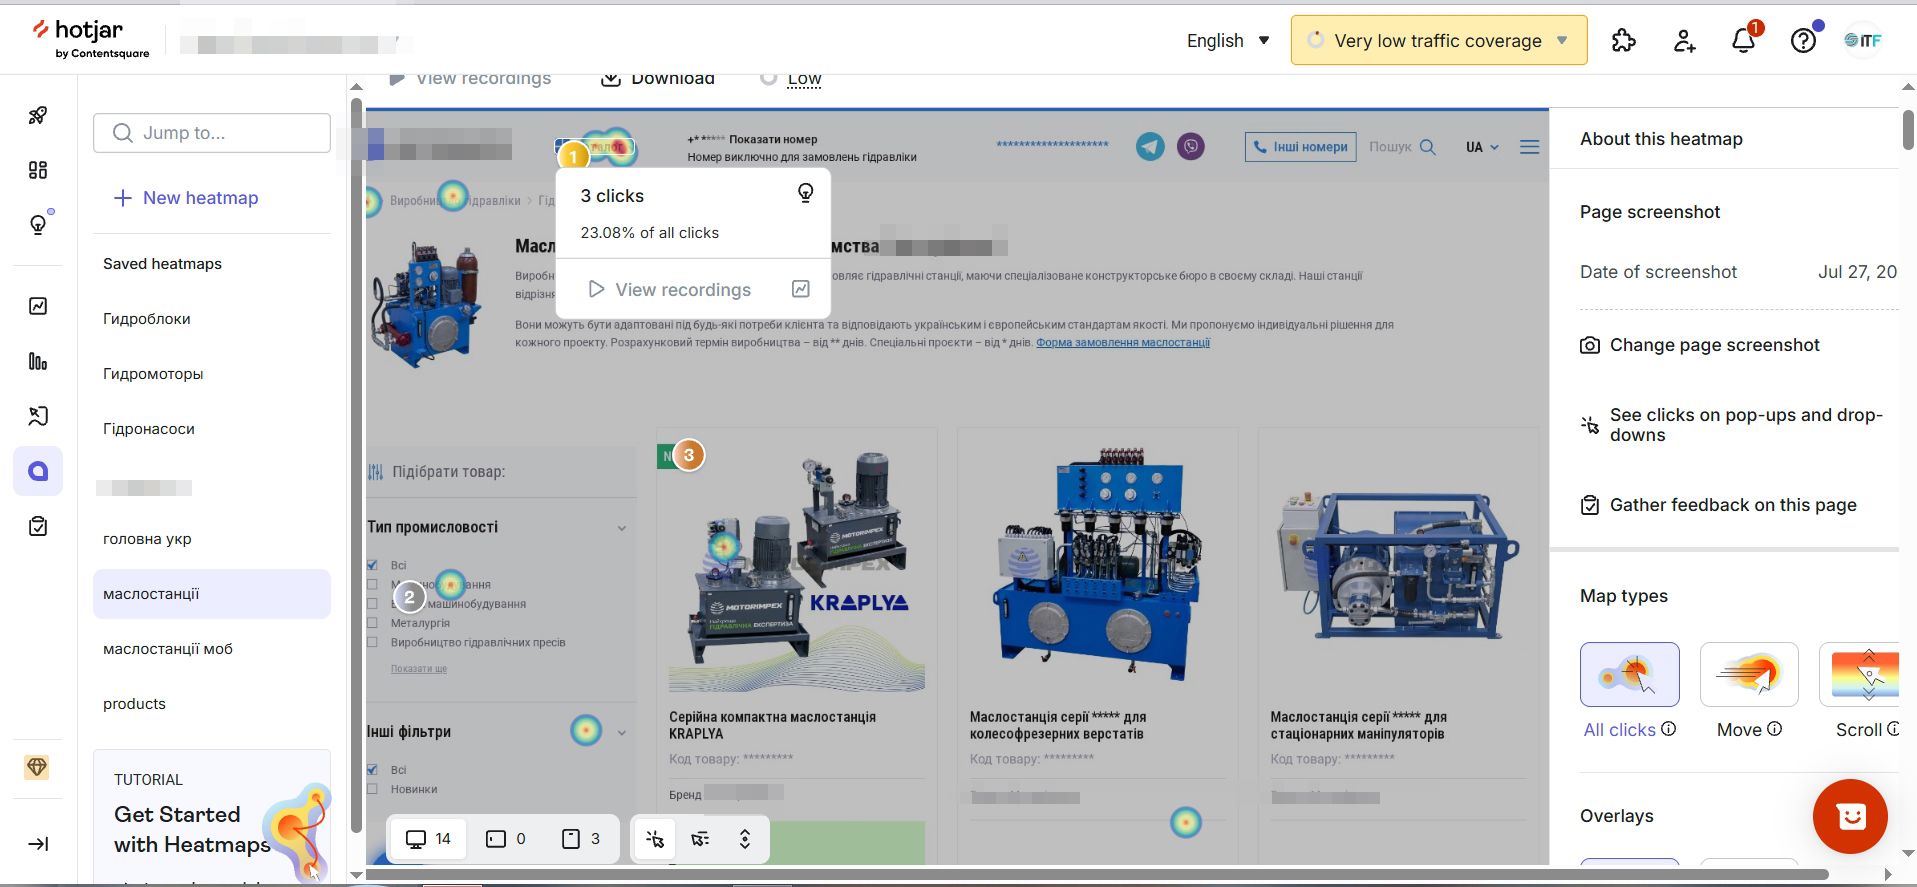Select the маслостанції saved heatmap

point(212,594)
